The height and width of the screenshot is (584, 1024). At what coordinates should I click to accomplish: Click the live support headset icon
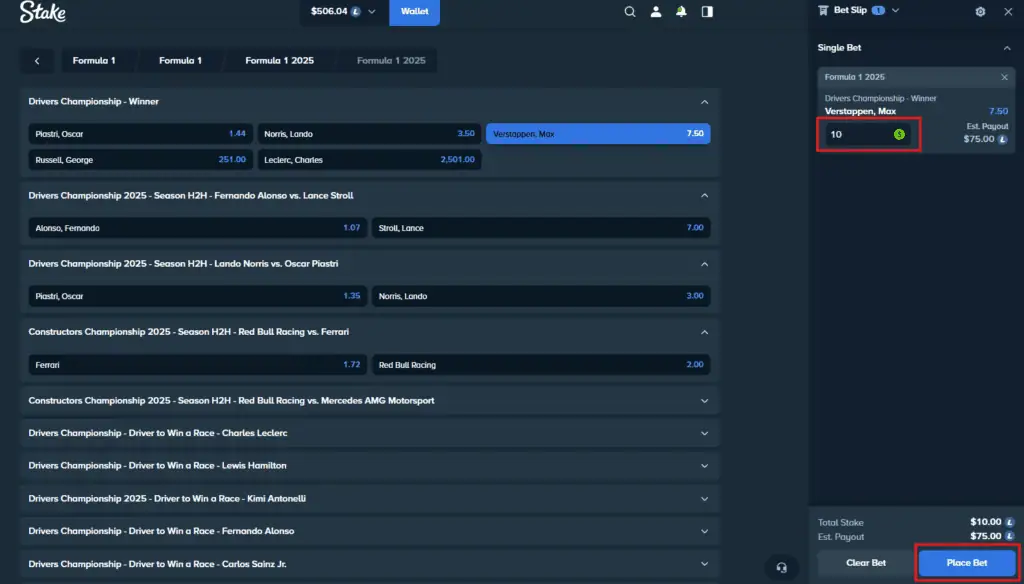click(781, 567)
